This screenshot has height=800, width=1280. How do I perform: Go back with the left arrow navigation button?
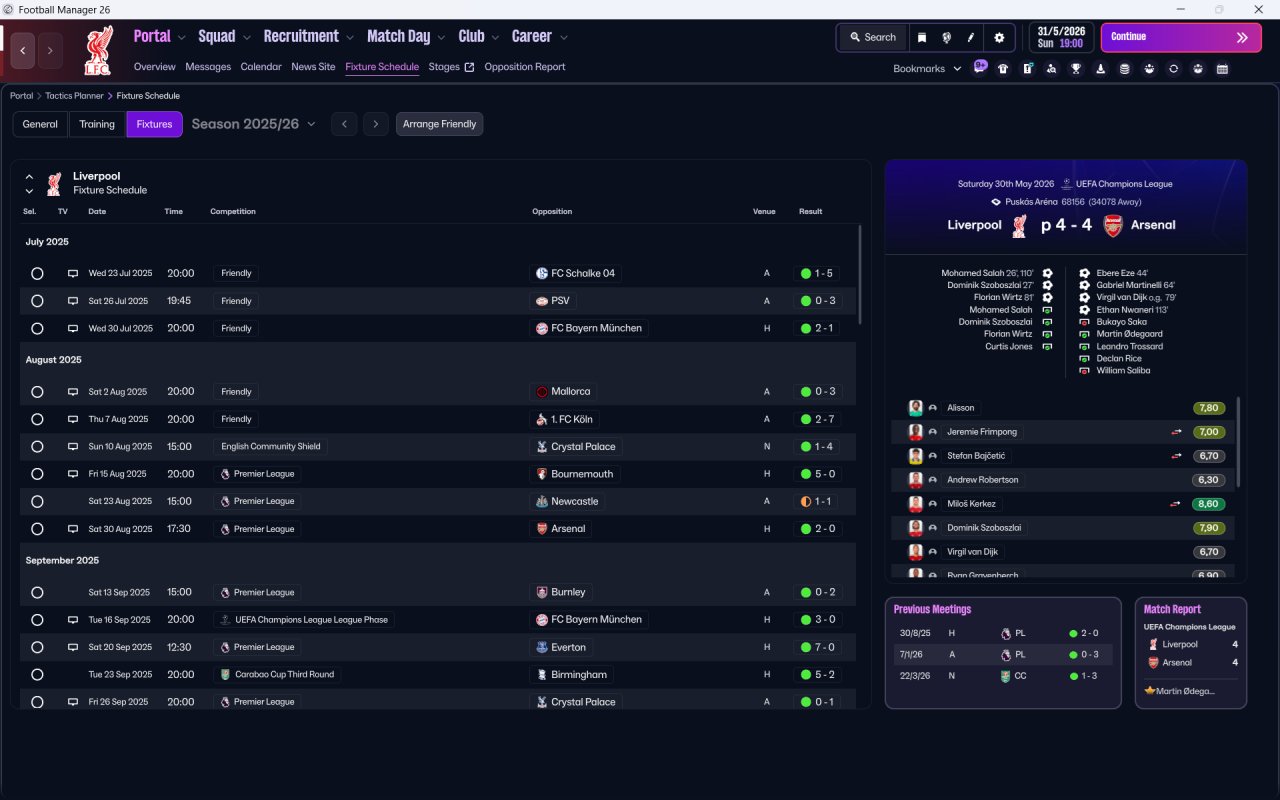[23, 50]
